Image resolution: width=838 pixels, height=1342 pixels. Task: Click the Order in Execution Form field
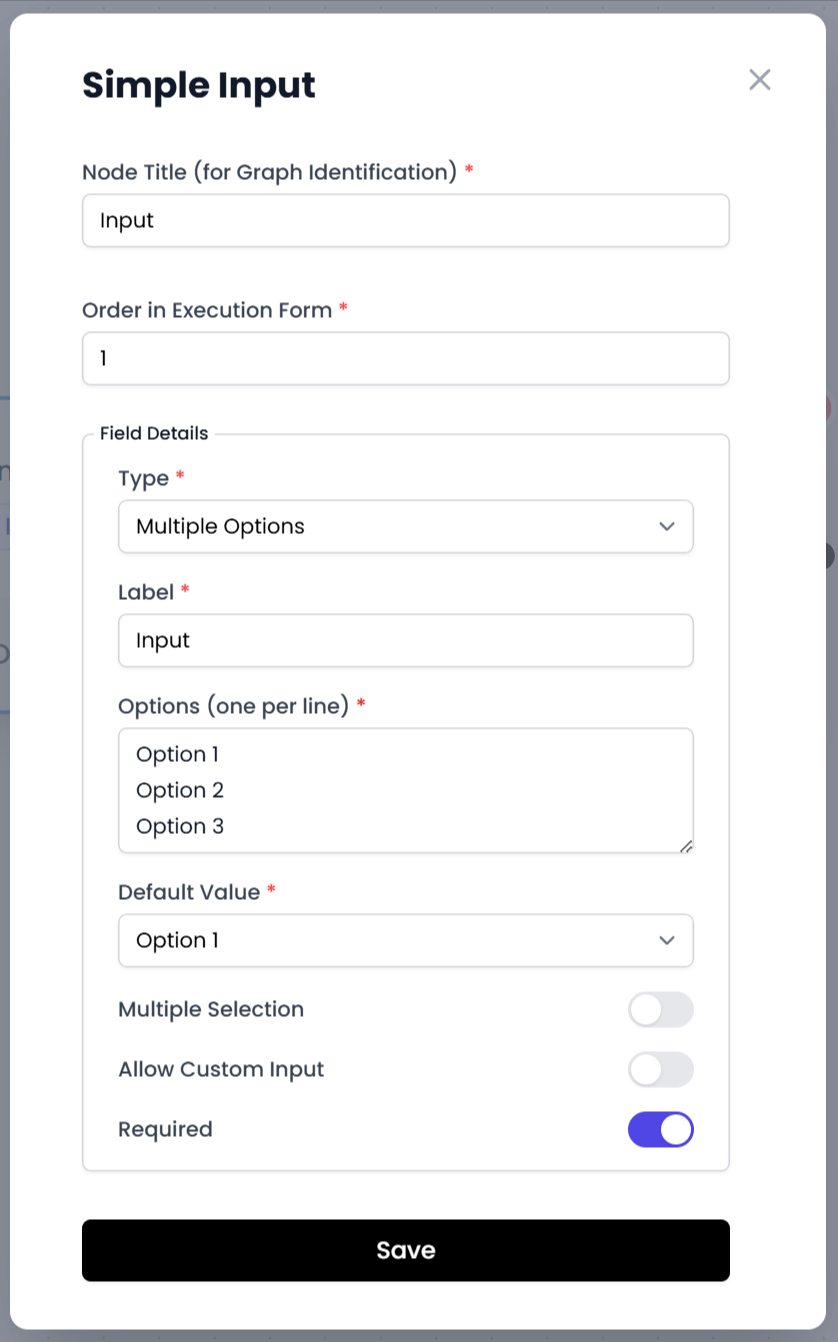coord(405,358)
